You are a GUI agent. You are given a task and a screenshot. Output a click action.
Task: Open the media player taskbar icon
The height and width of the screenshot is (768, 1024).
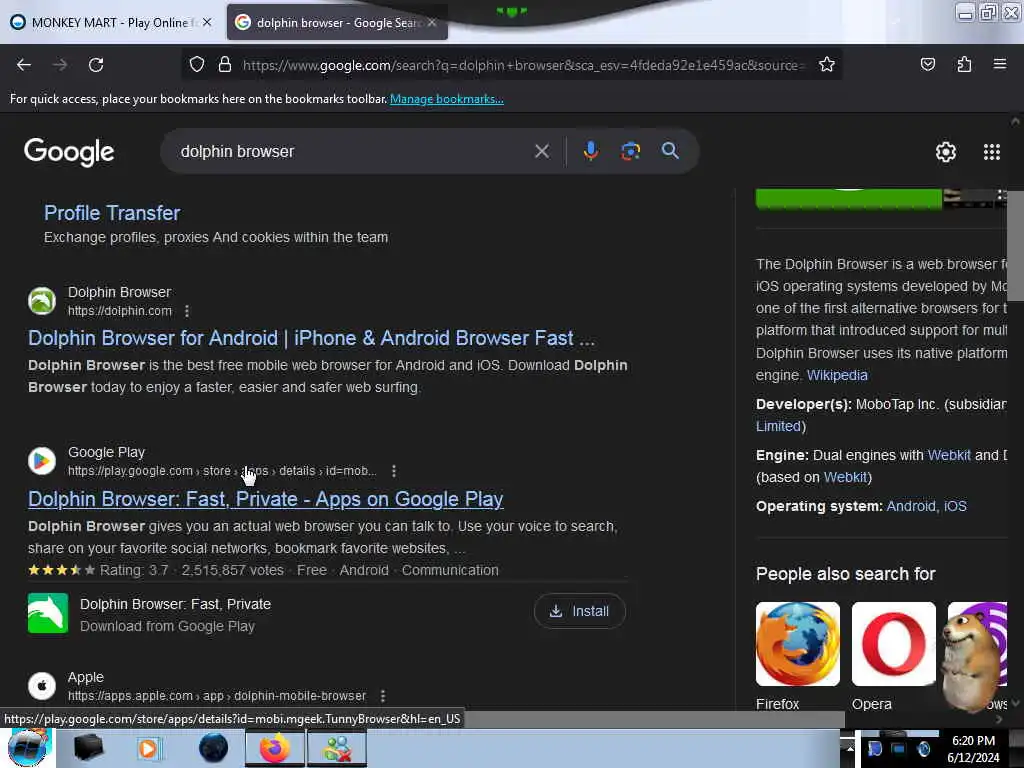pyautogui.click(x=148, y=748)
